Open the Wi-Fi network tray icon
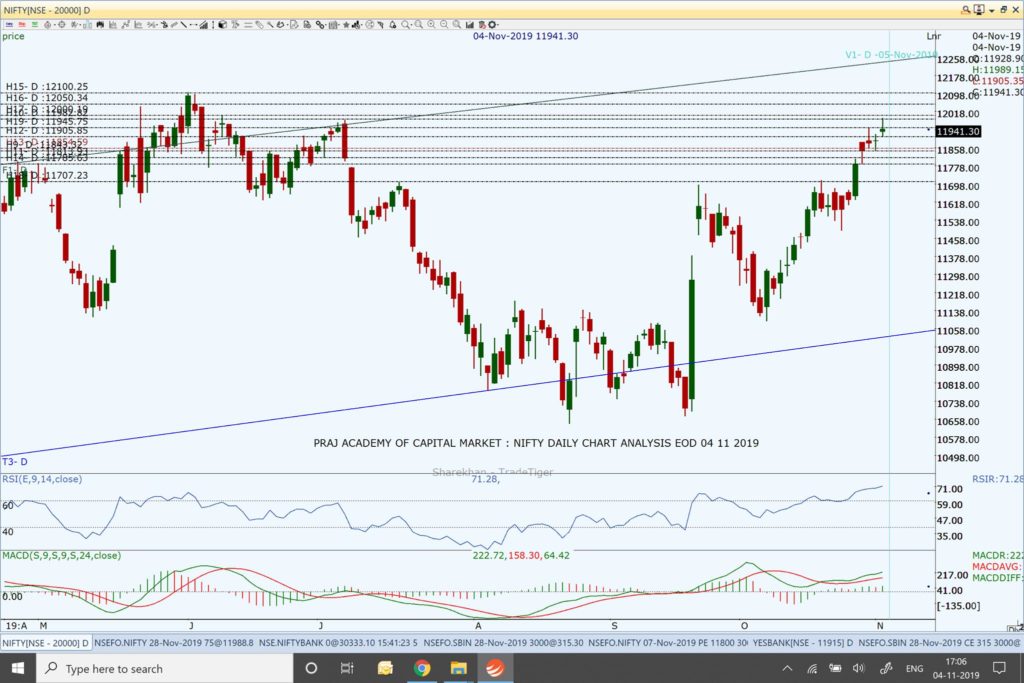1024x683 pixels. pos(812,668)
